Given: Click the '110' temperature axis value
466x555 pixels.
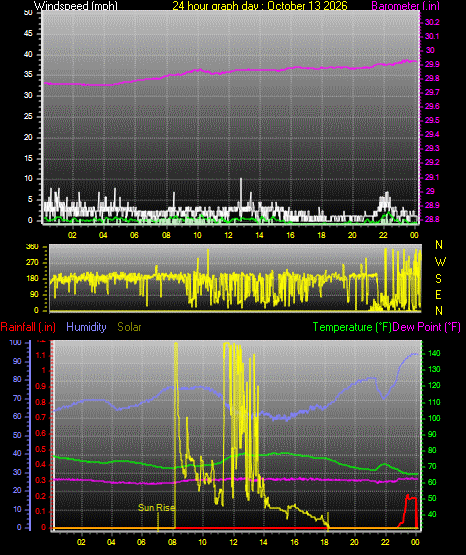Looking at the screenshot, I should 435,402.
